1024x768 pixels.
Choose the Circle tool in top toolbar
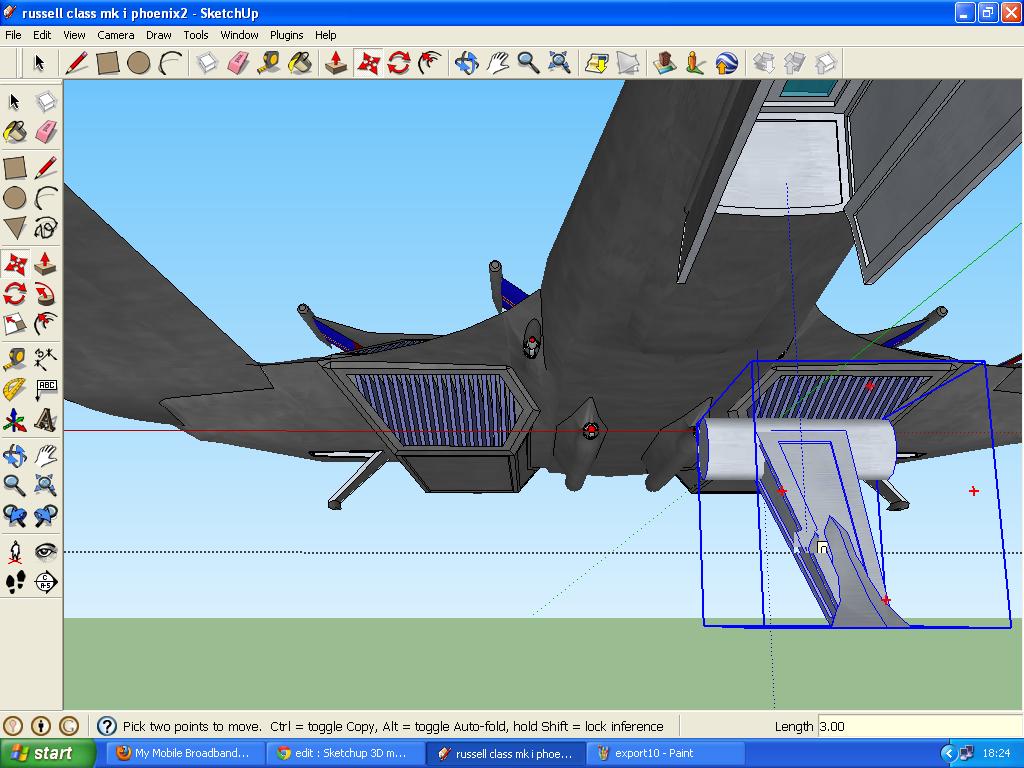click(138, 63)
